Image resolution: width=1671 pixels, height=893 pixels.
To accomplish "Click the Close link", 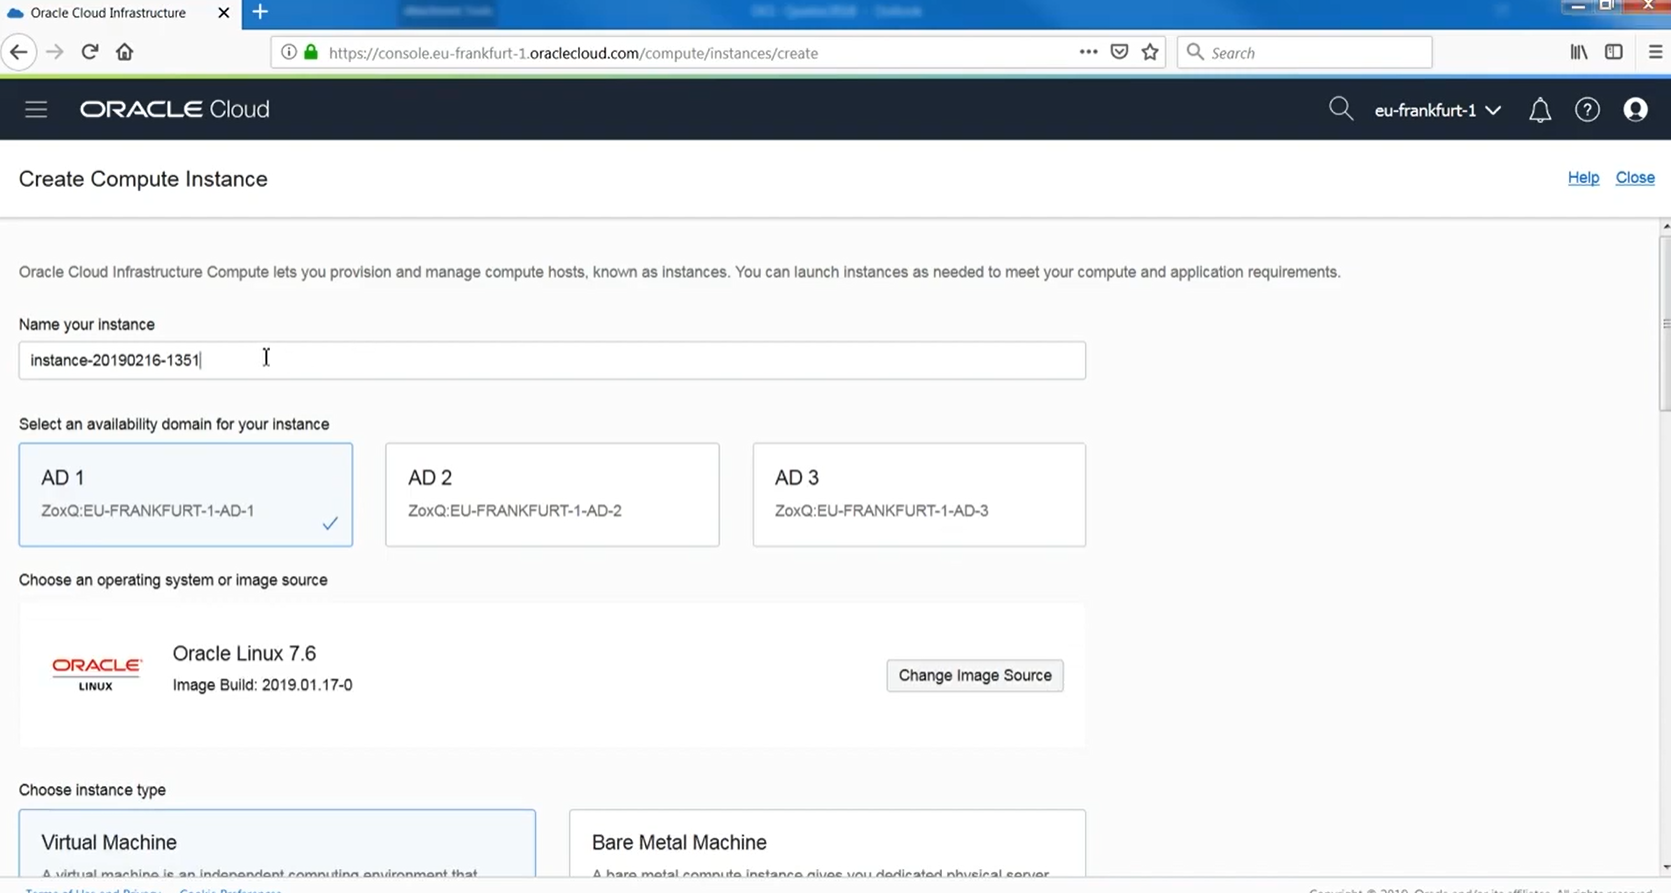I will pos(1635,177).
